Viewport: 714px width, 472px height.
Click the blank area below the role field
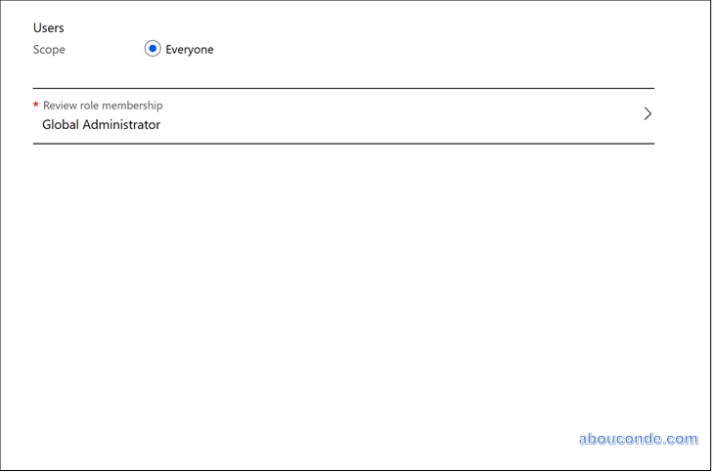point(343,280)
